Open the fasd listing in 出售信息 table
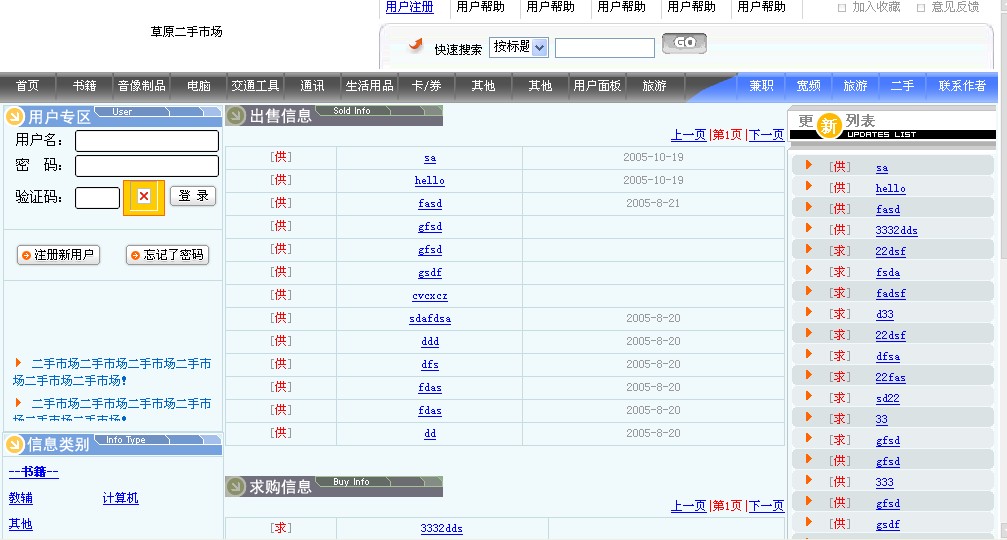 point(430,204)
